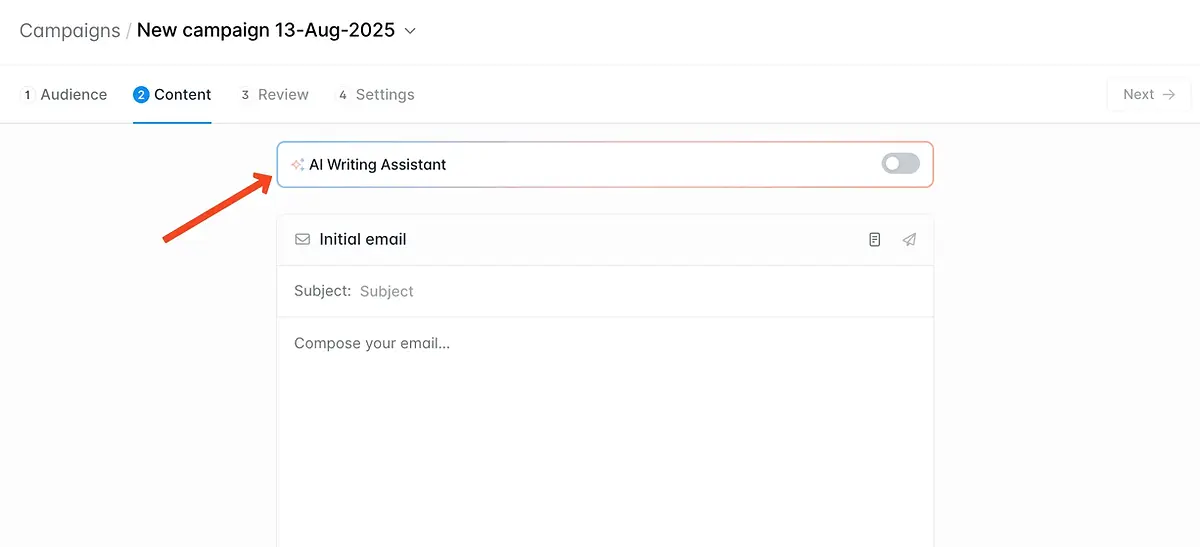1200x547 pixels.
Task: Go back via the Campaigns breadcrumb link
Action: coord(69,30)
